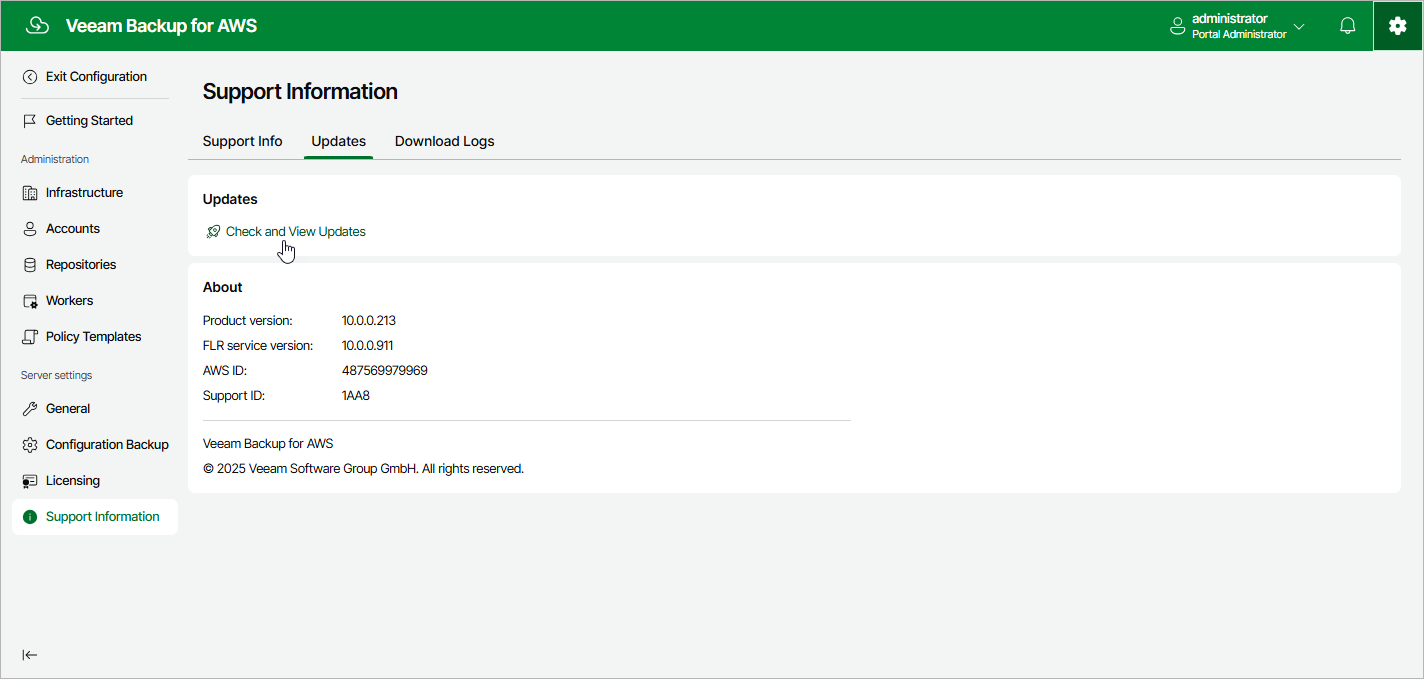The height and width of the screenshot is (679, 1424).
Task: Click the rocket icon beside Check and View Updates
Action: [x=213, y=232]
